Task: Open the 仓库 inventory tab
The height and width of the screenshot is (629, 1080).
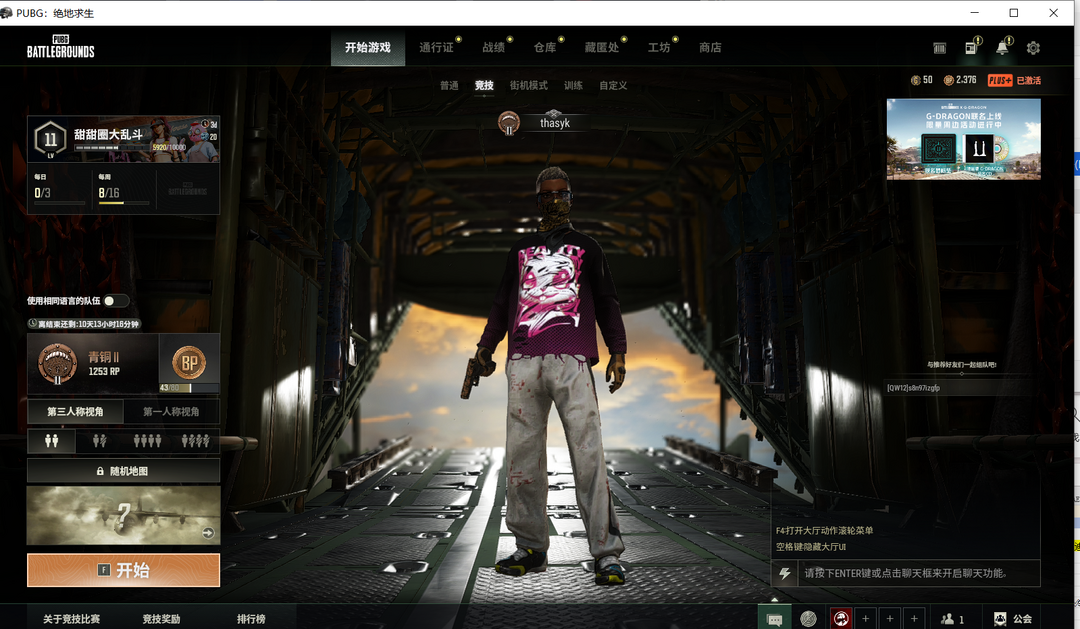Action: point(545,48)
